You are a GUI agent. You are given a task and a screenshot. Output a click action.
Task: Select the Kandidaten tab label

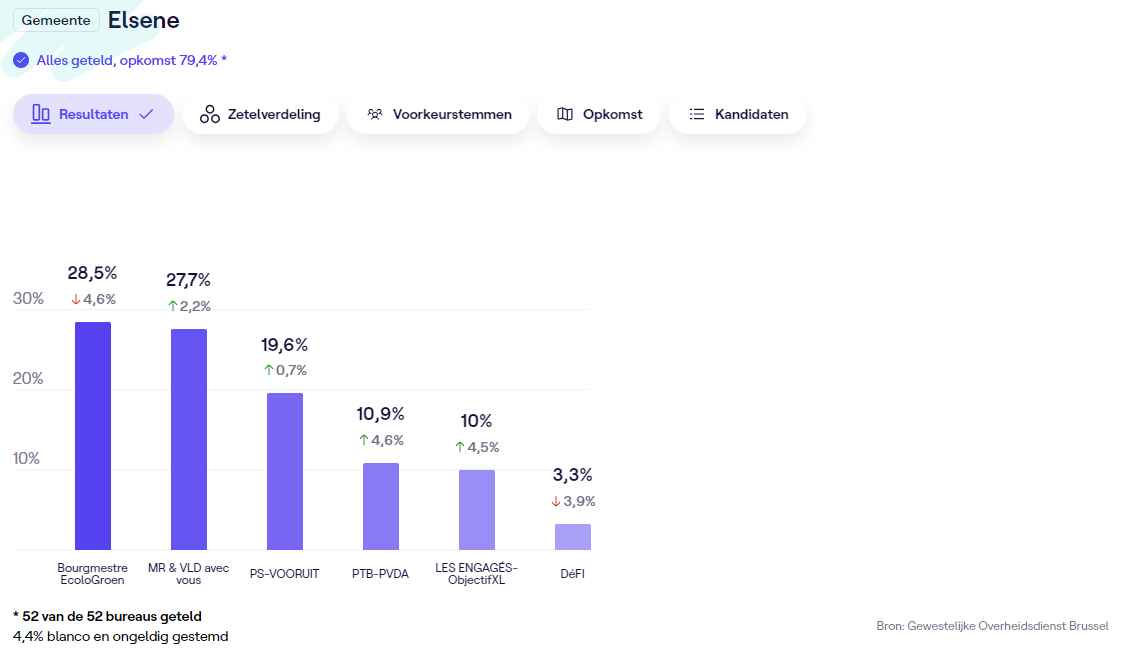tap(751, 114)
